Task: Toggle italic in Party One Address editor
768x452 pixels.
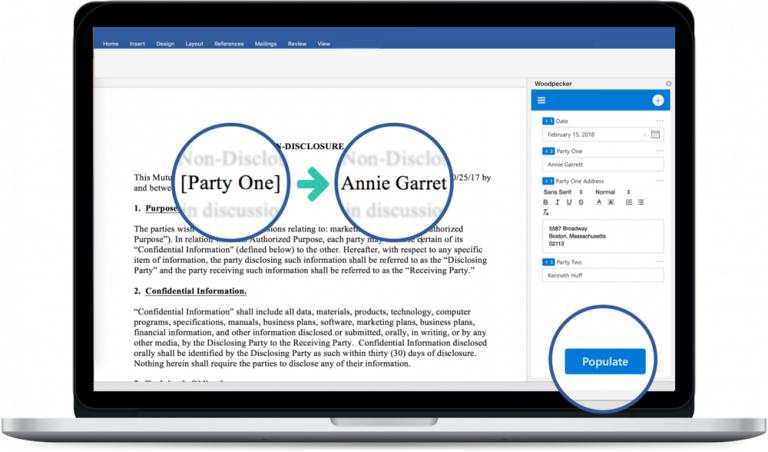Action: tap(557, 202)
